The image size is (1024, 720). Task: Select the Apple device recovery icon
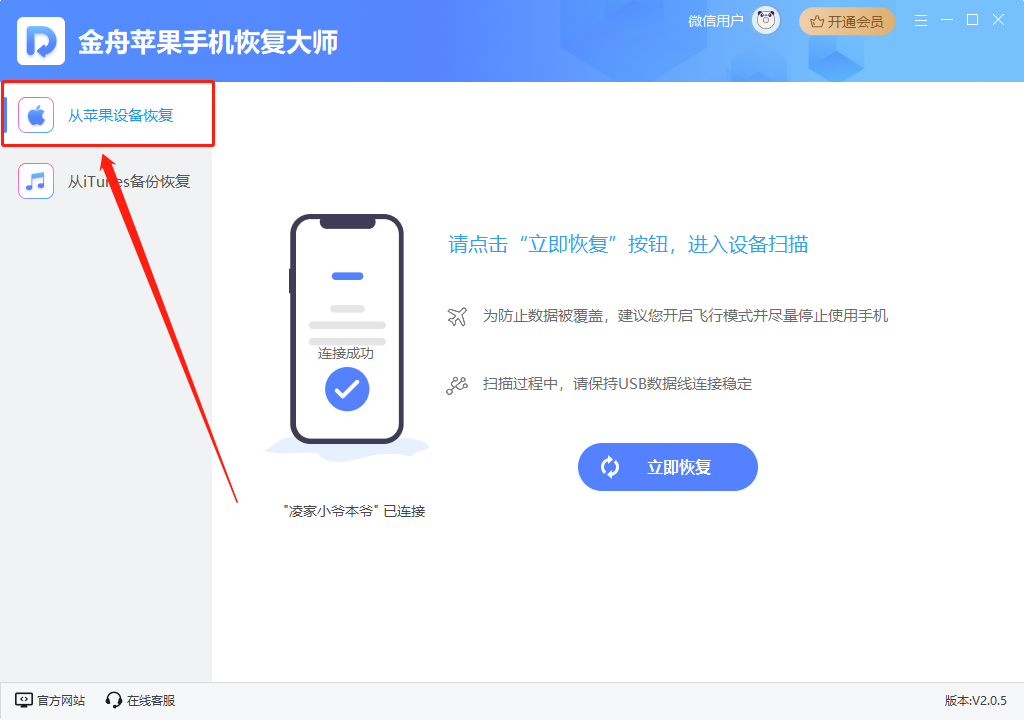(x=36, y=115)
